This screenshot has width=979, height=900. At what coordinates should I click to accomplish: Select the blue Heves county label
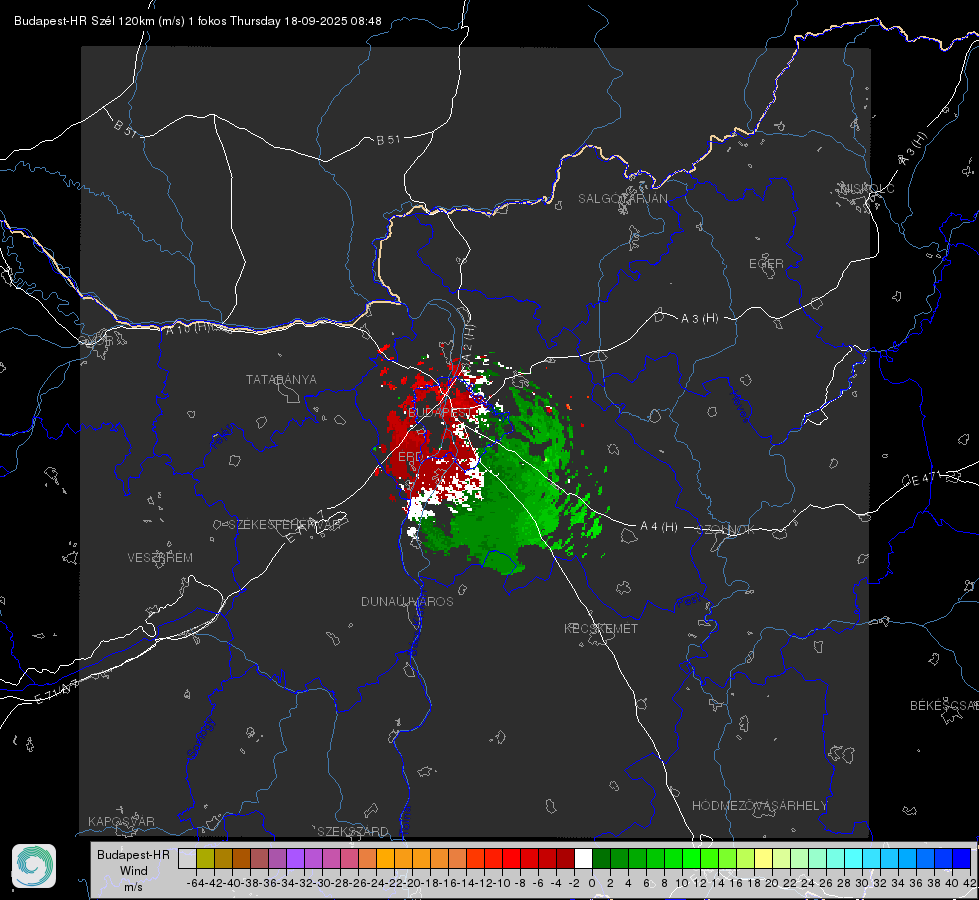pyautogui.click(x=740, y=405)
